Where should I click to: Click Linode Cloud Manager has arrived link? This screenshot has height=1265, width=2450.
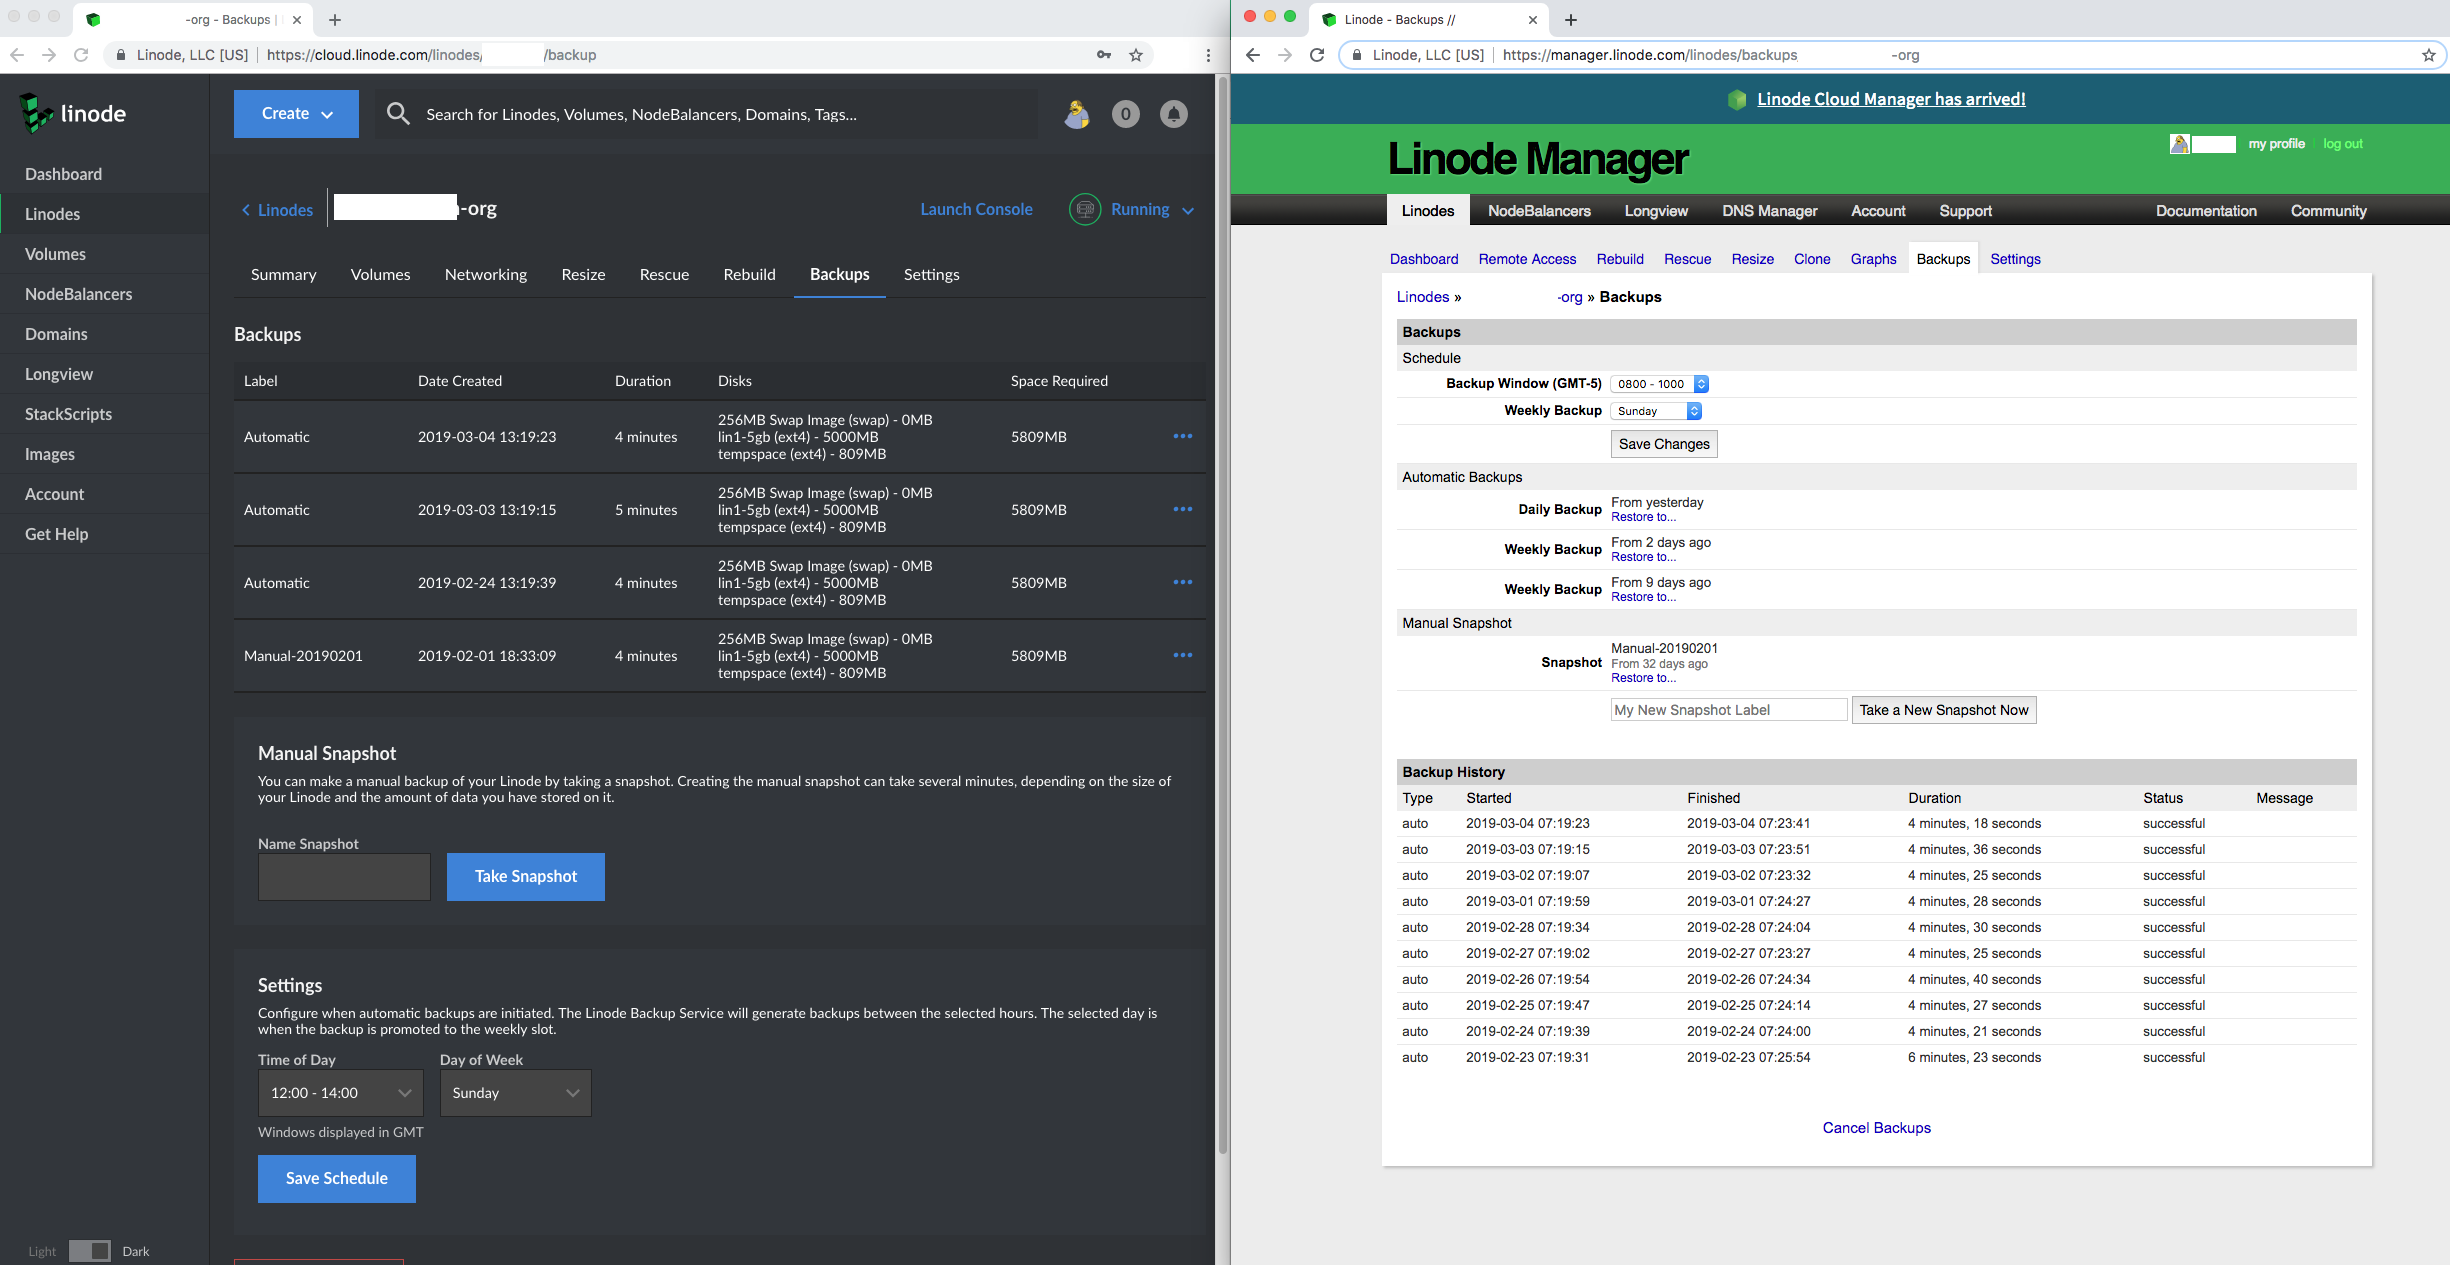pos(1891,99)
